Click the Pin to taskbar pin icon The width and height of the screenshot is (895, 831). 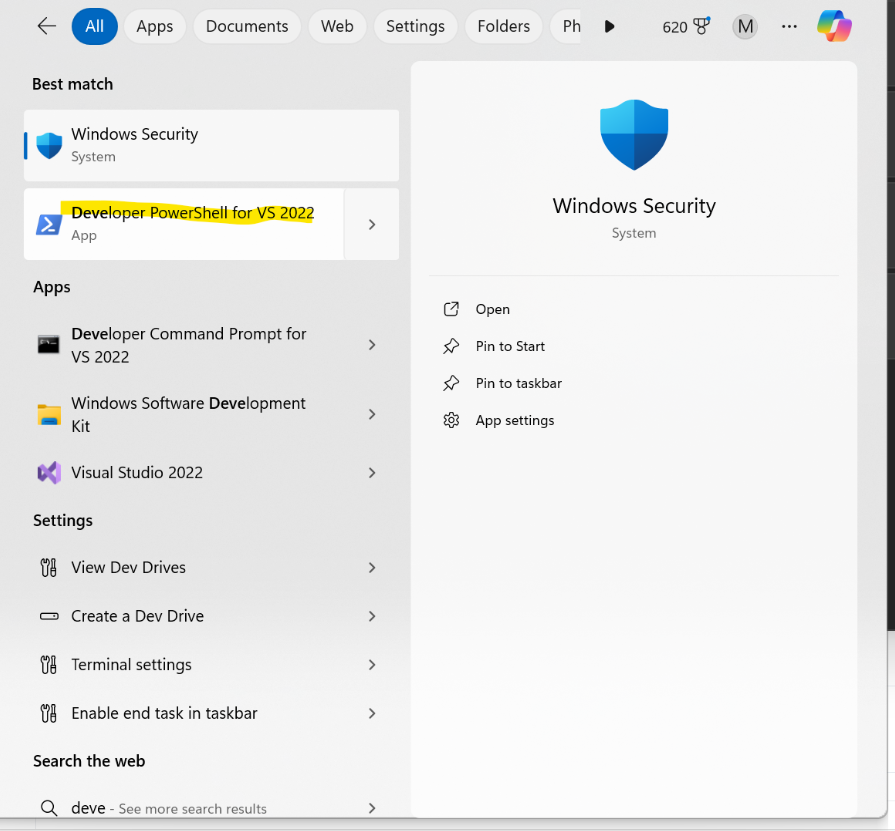point(451,383)
